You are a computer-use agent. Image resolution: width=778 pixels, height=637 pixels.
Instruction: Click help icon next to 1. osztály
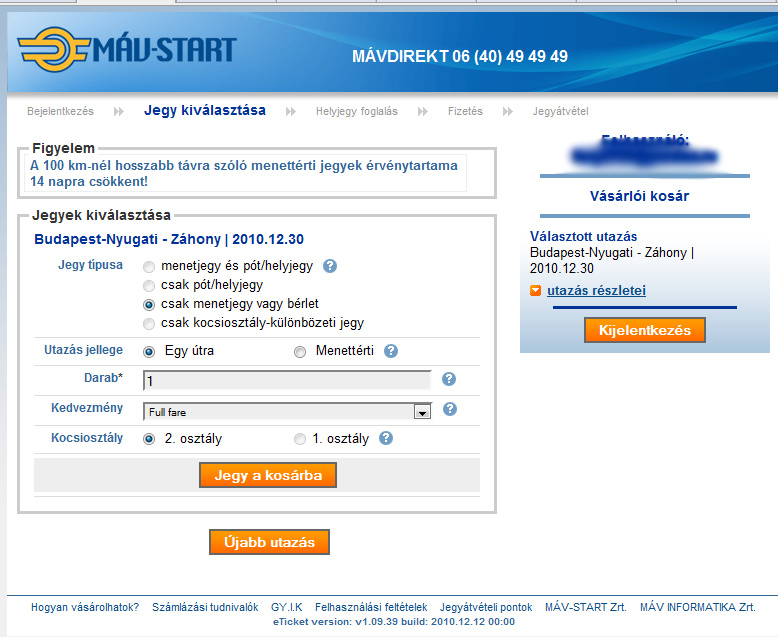point(386,438)
